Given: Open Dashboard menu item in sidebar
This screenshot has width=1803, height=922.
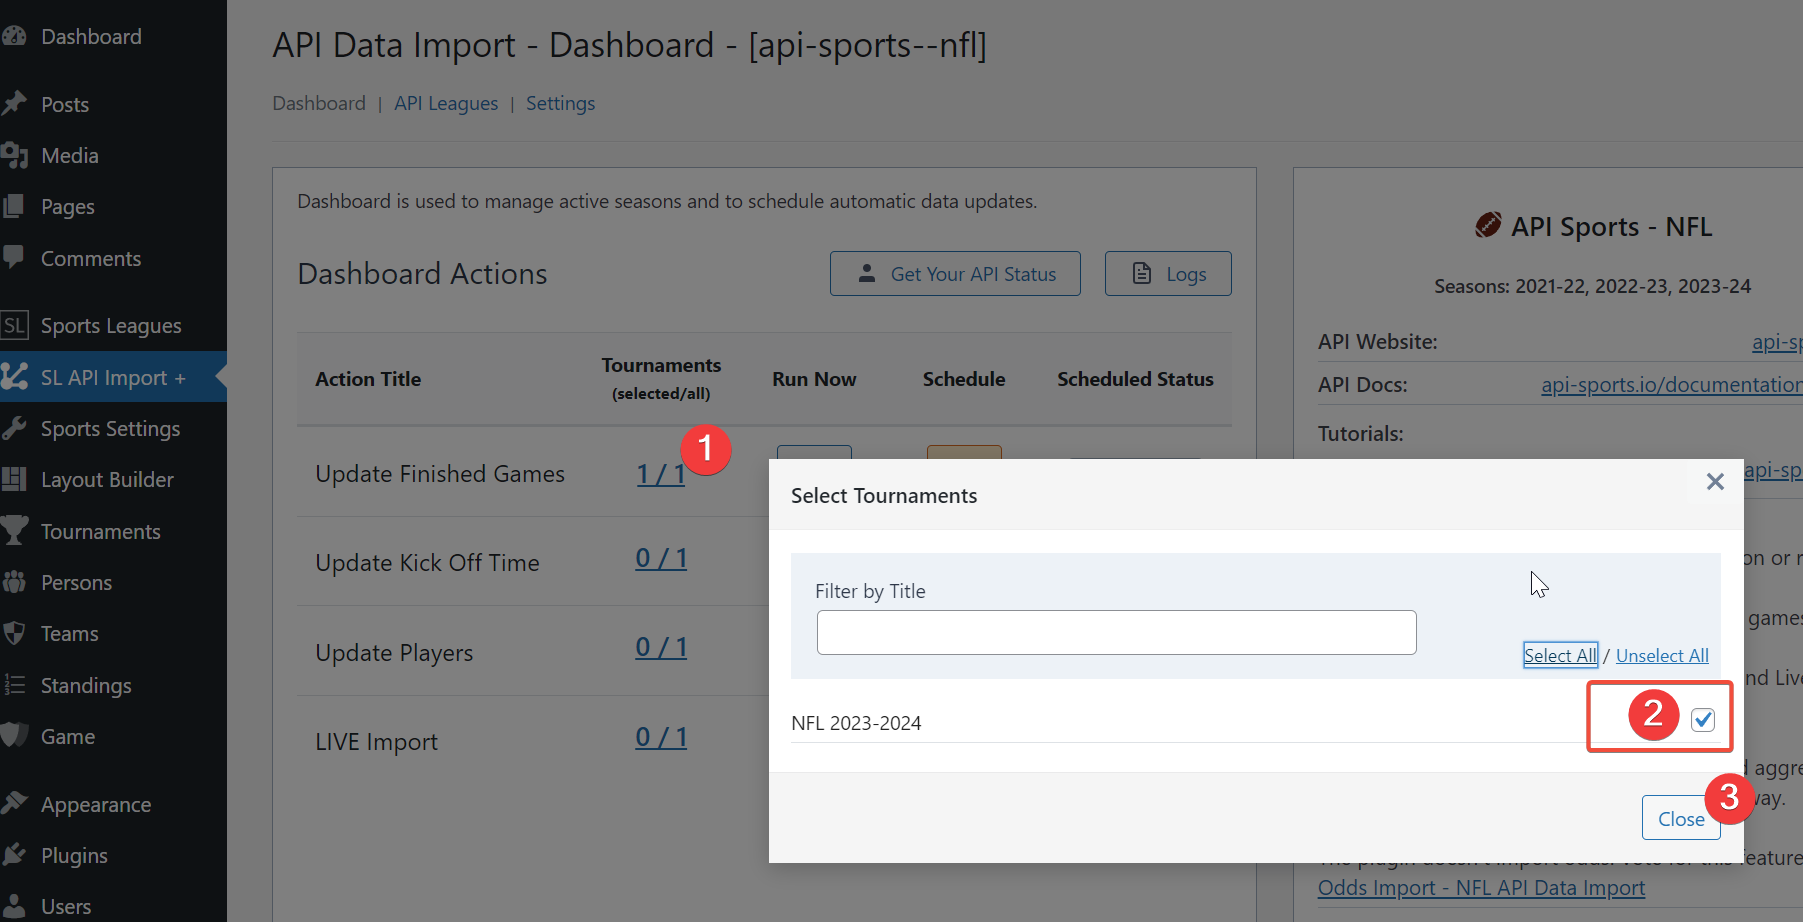Looking at the screenshot, I should (91, 37).
